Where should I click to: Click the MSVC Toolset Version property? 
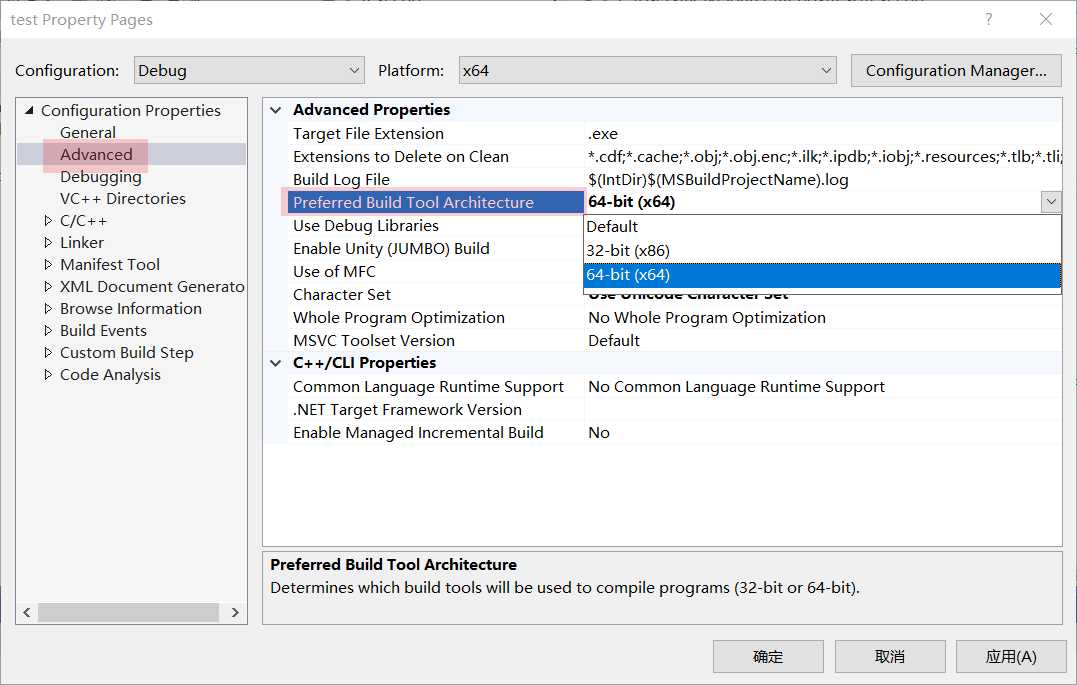tap(374, 341)
